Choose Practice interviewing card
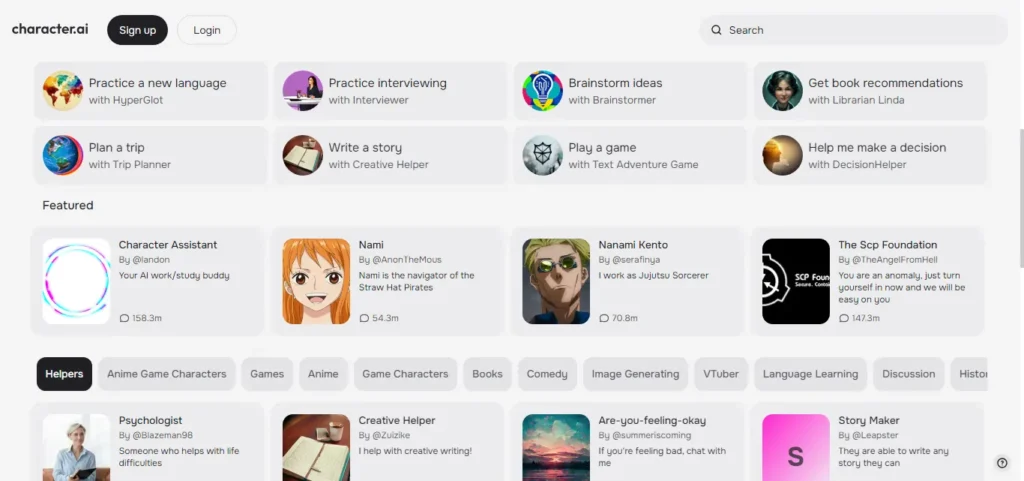1024x481 pixels. (x=391, y=91)
